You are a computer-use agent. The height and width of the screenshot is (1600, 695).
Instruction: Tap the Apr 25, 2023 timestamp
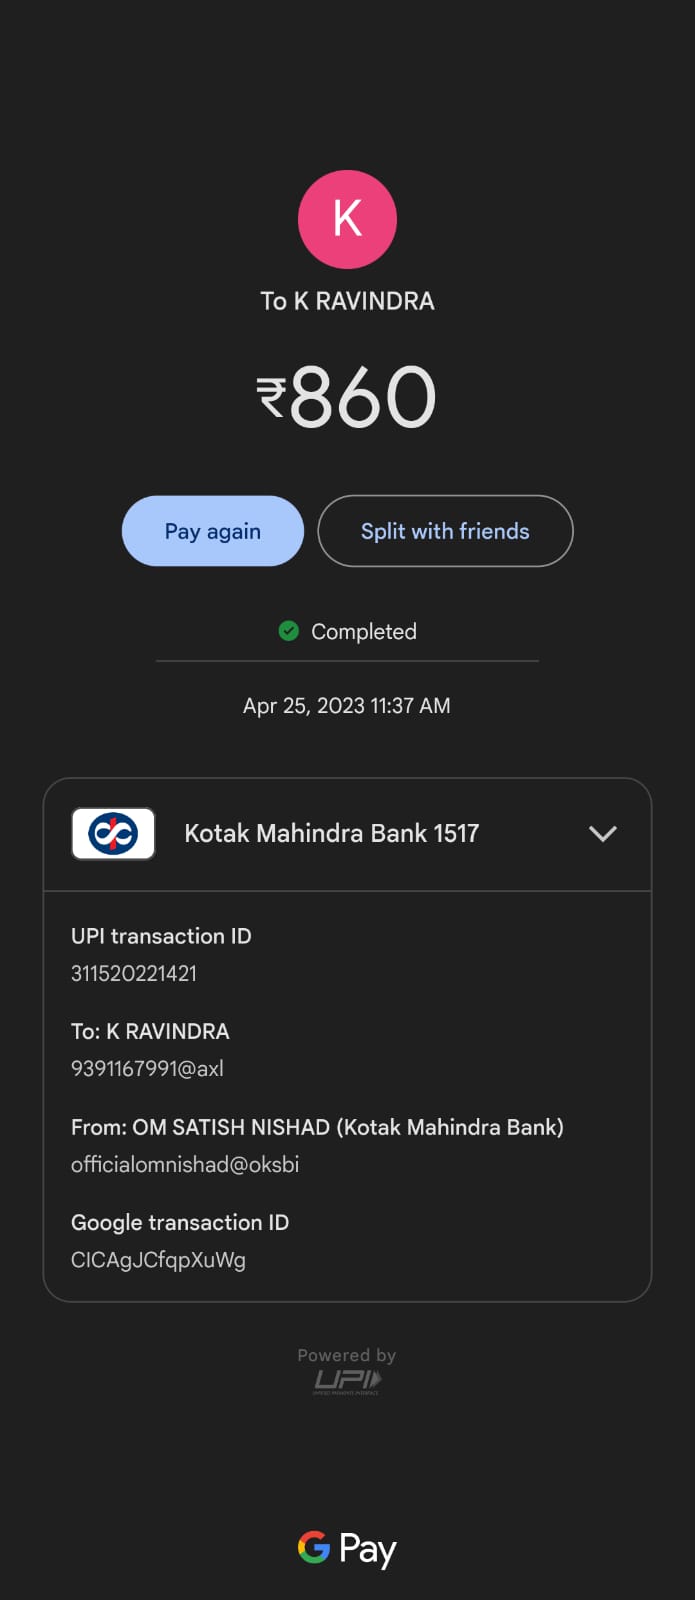[347, 706]
